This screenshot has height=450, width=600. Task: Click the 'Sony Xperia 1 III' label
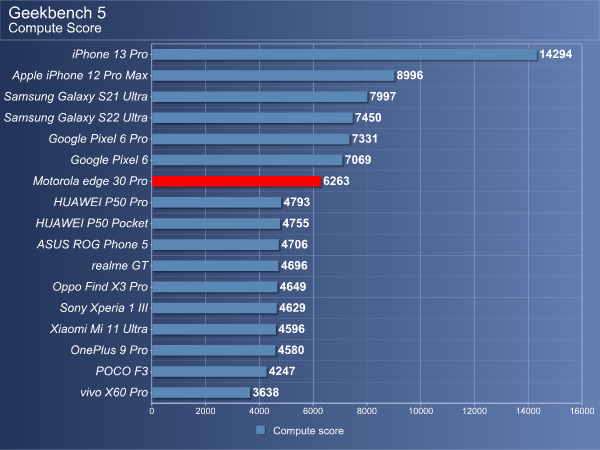(104, 308)
